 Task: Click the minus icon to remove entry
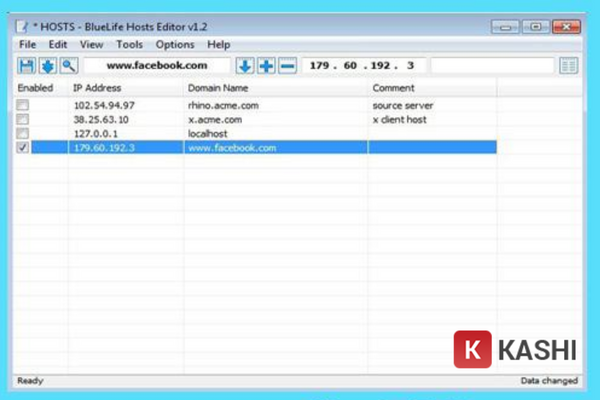(x=287, y=66)
